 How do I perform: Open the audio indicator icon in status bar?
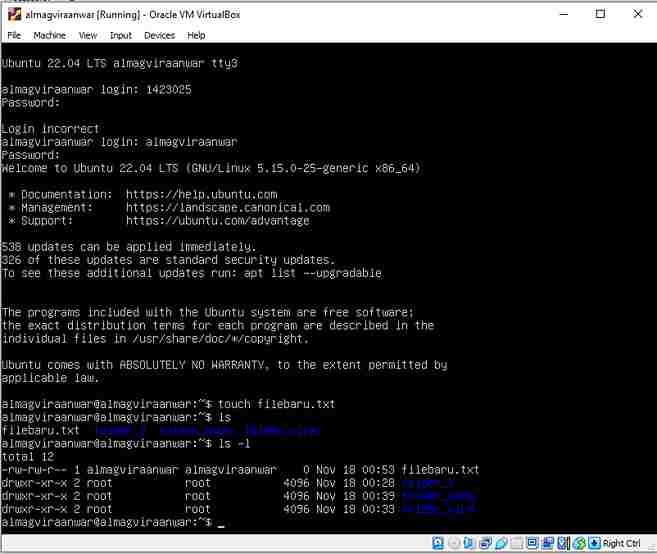[x=469, y=543]
